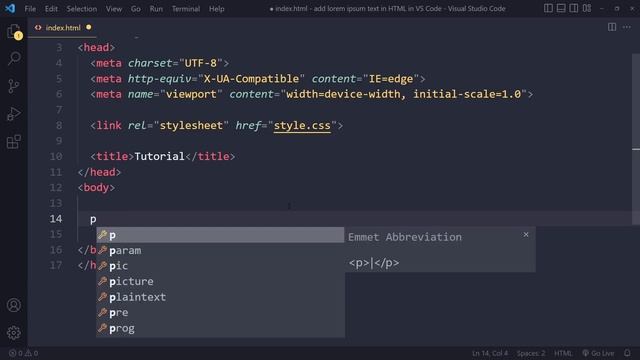Screen dimensions: 640x360
Task: Click the unsaved dot on index.html tab
Action: (89, 27)
